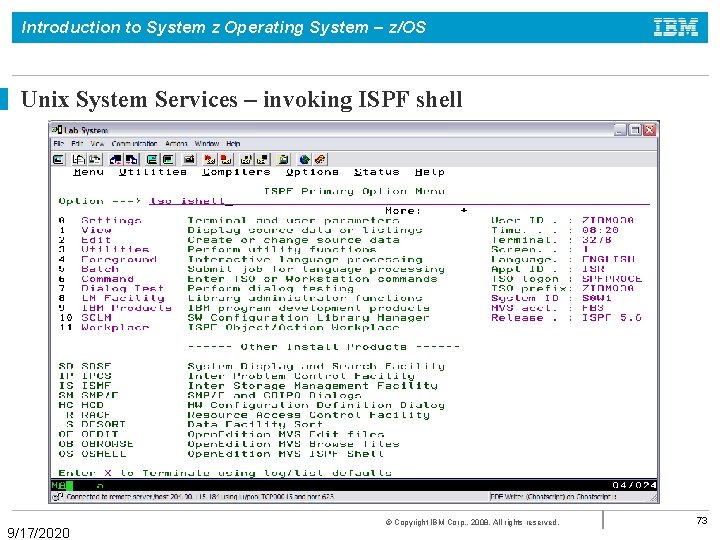Open the Display setup toolbar icon
The image size is (720, 540).
click(152, 159)
